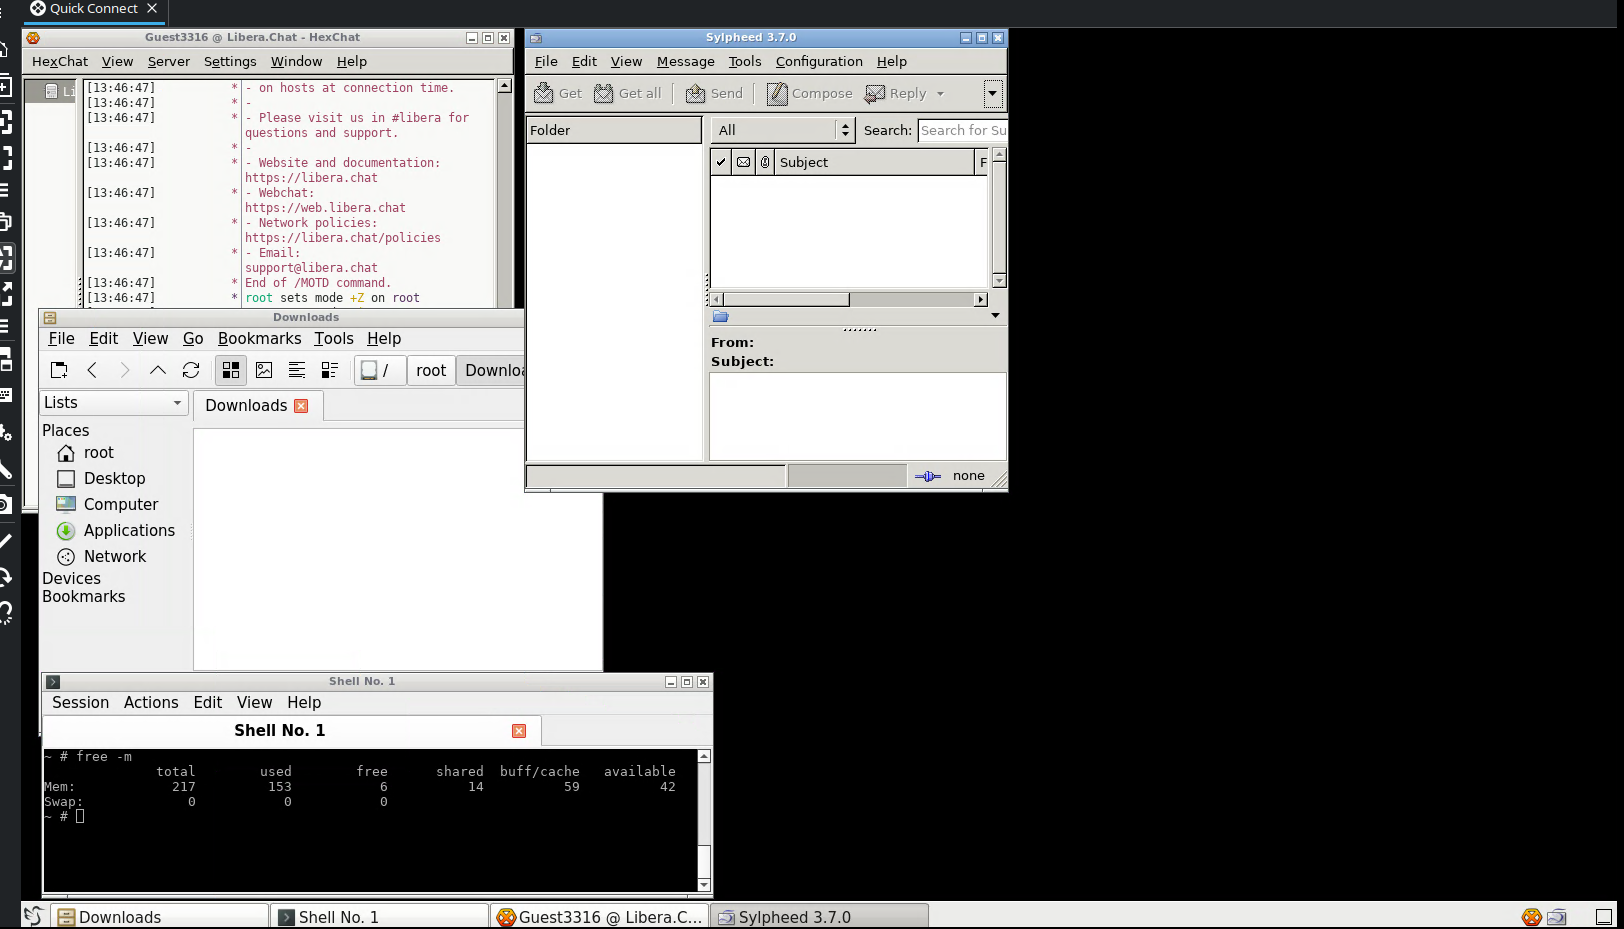The image size is (1624, 929).
Task: Toggle Sylpheed online/offline status icon
Action: 927,476
